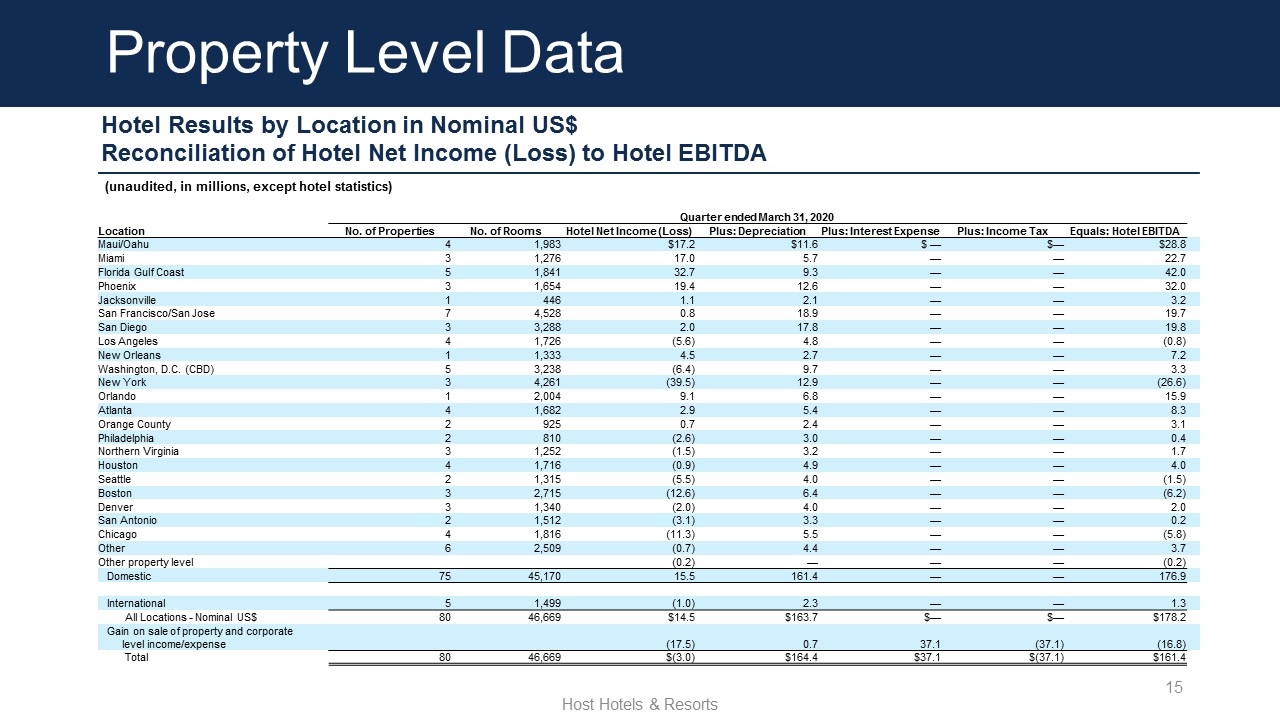
Task: Select the 'Phoenix' row label
Action: 117,286
